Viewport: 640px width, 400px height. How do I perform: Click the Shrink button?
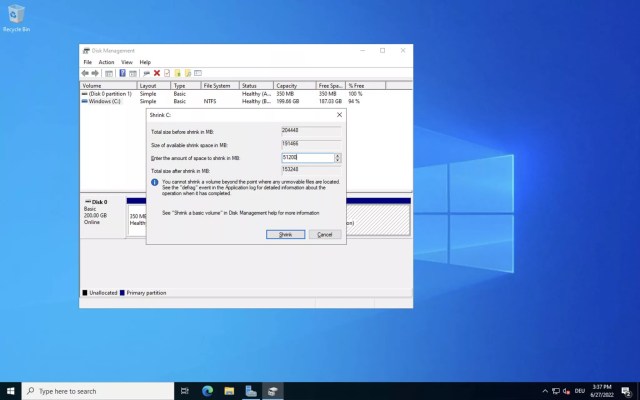[285, 234]
